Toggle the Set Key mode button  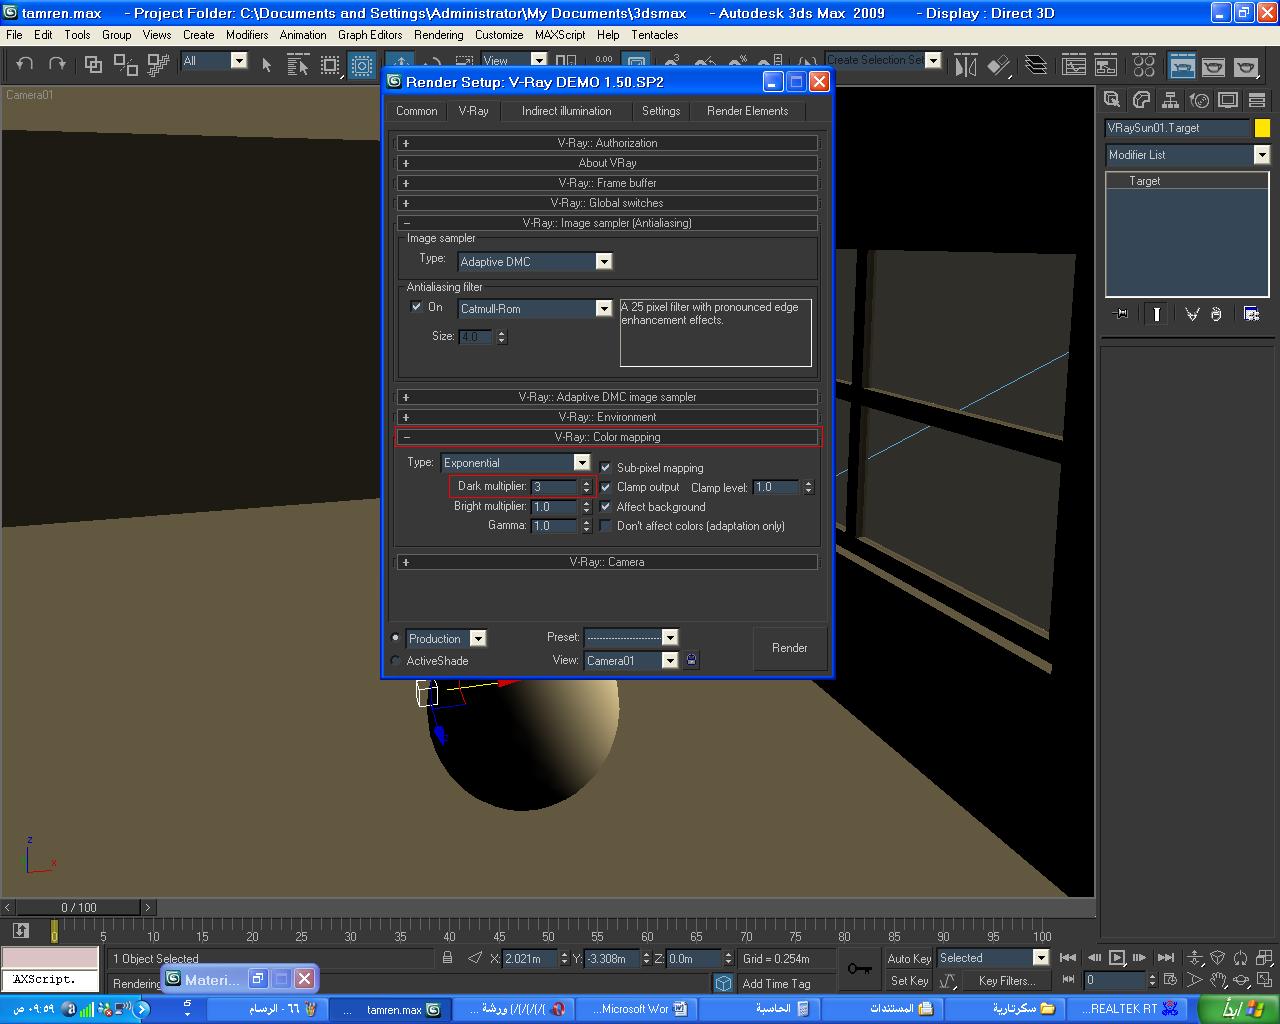tap(909, 981)
